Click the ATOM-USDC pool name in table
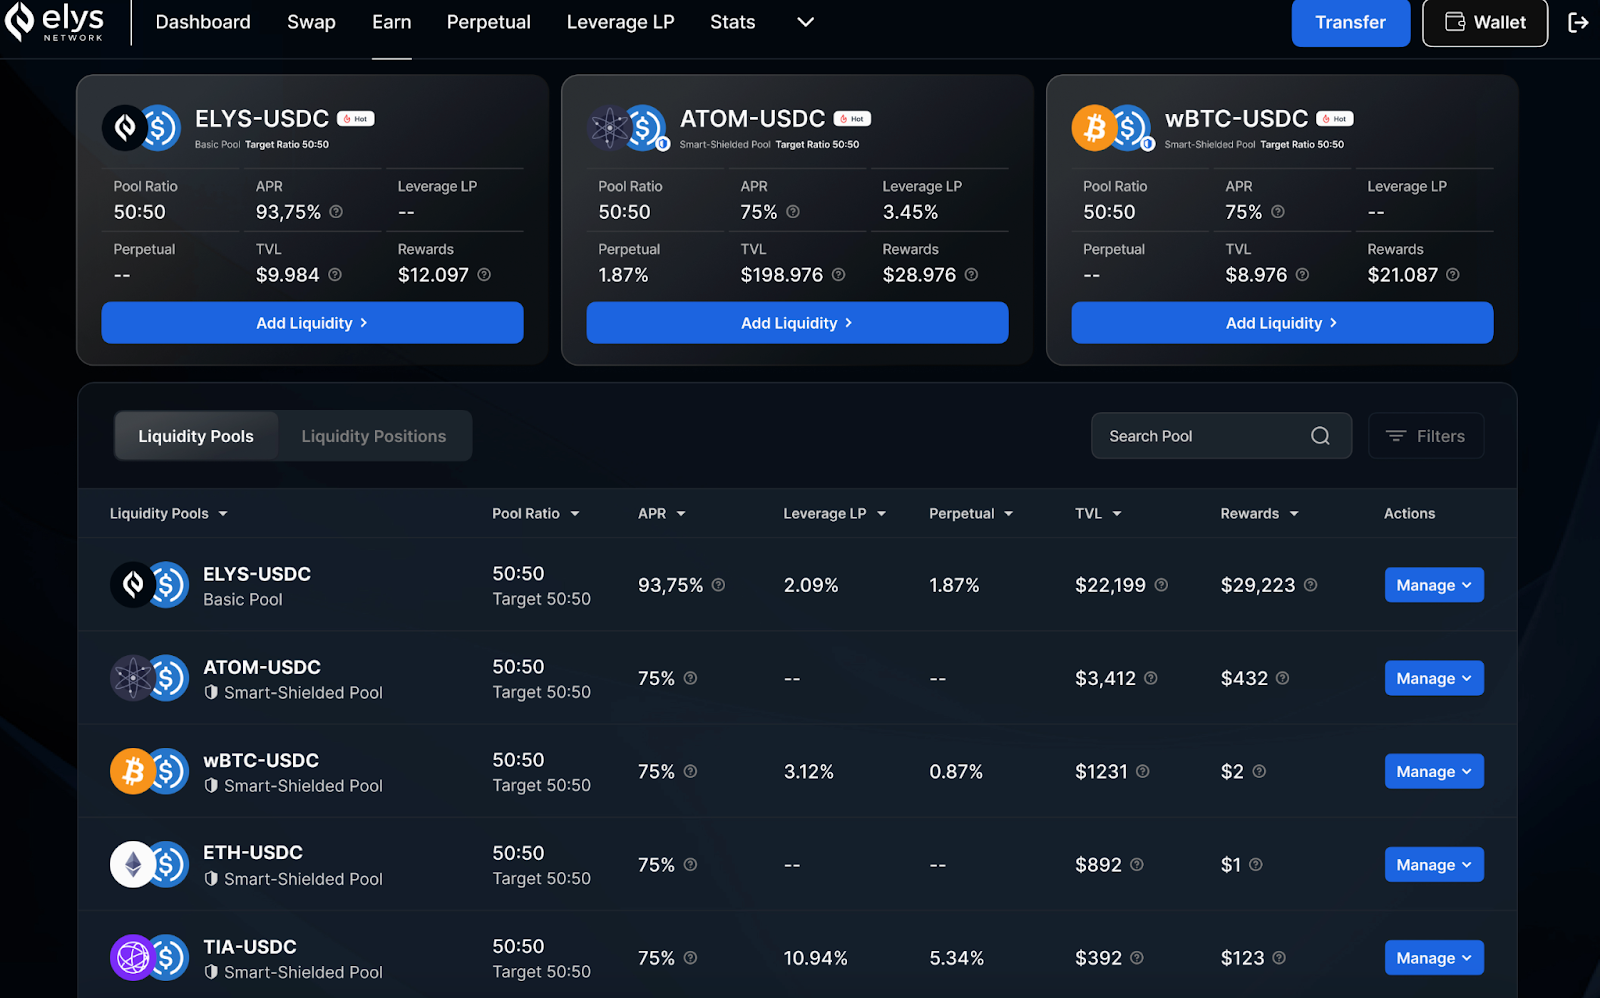 tap(262, 667)
